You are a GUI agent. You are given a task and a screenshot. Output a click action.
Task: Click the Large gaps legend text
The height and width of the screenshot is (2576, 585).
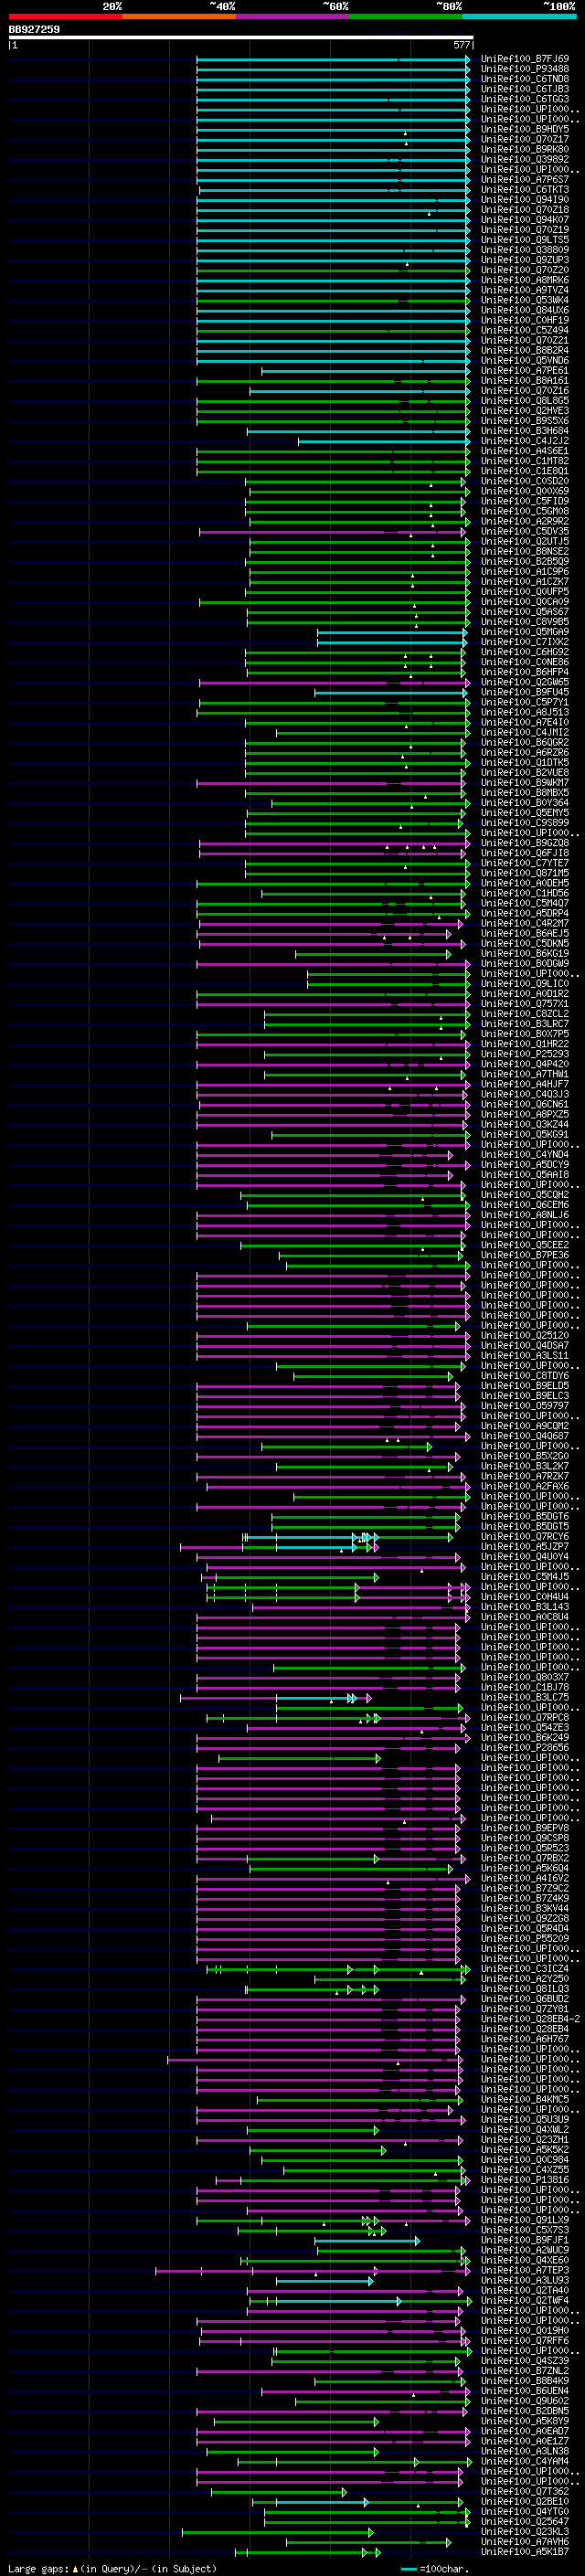pyautogui.click(x=112, y=2568)
